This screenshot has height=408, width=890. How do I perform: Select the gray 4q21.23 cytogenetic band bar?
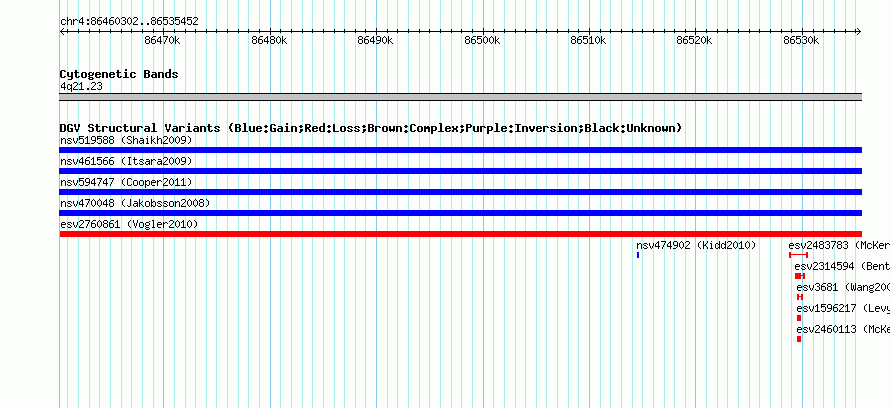pyautogui.click(x=460, y=97)
